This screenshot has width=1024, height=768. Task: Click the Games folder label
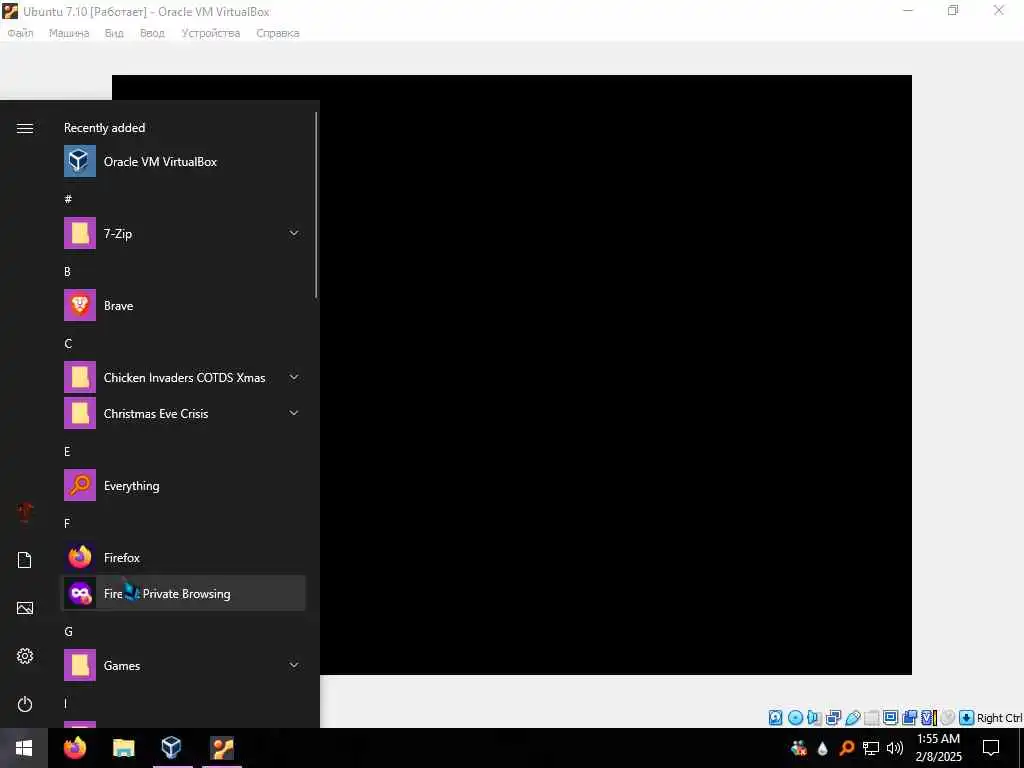click(122, 665)
